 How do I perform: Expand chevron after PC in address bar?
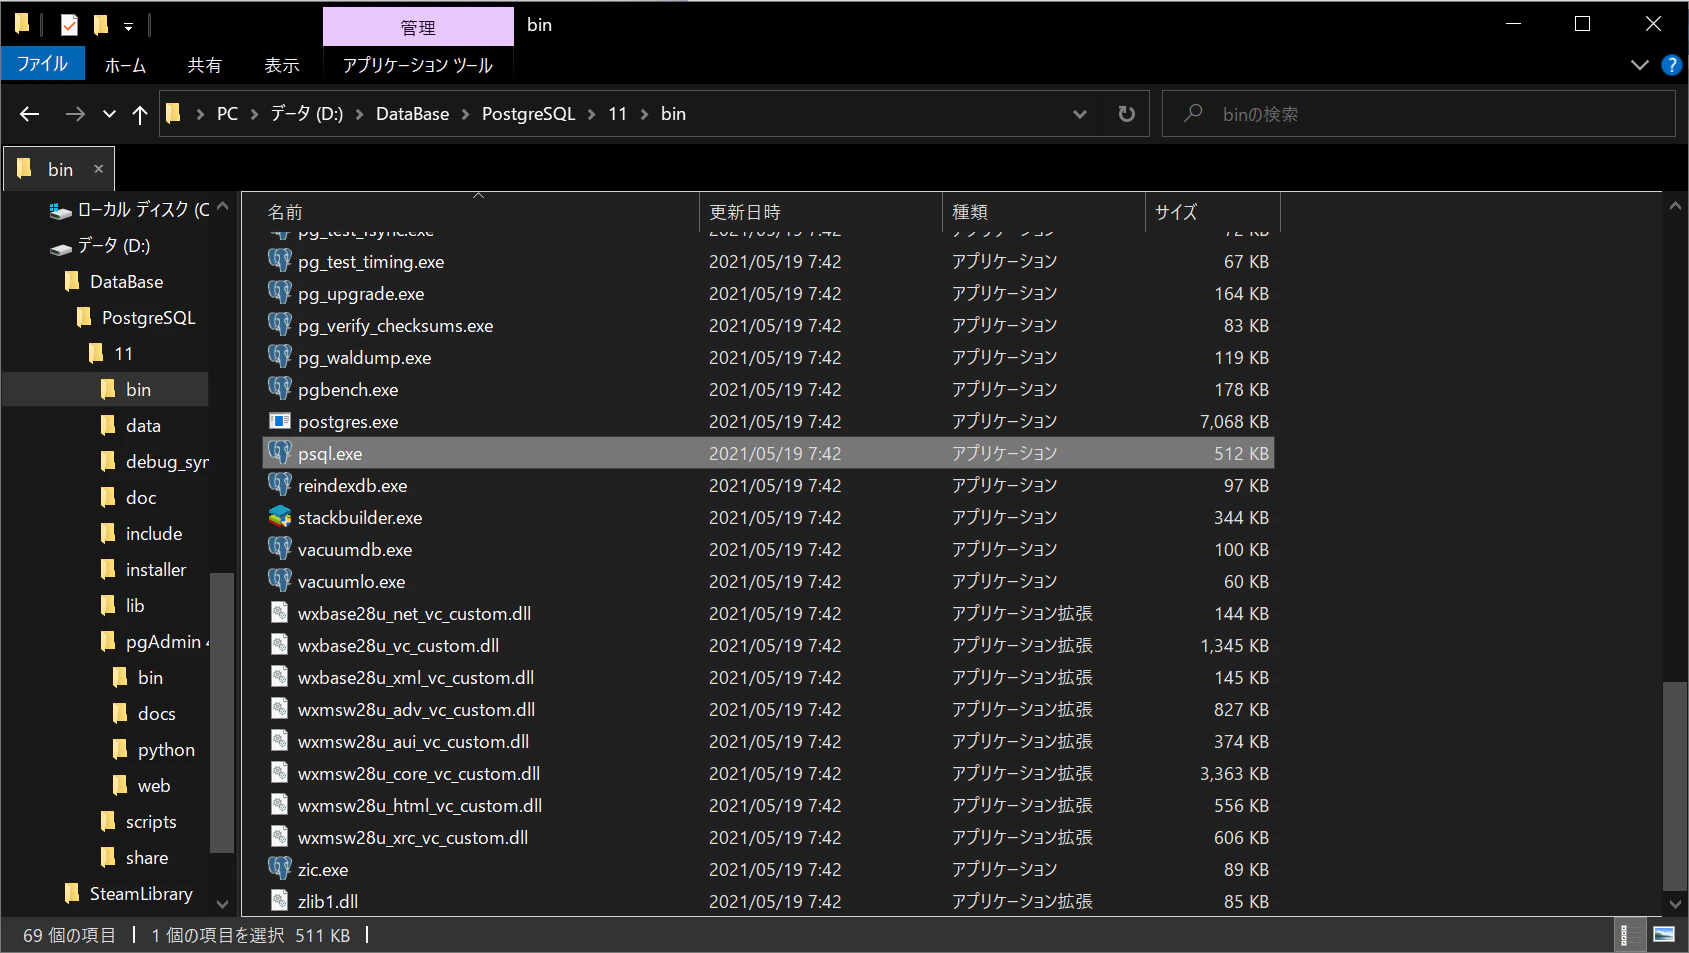(x=254, y=114)
